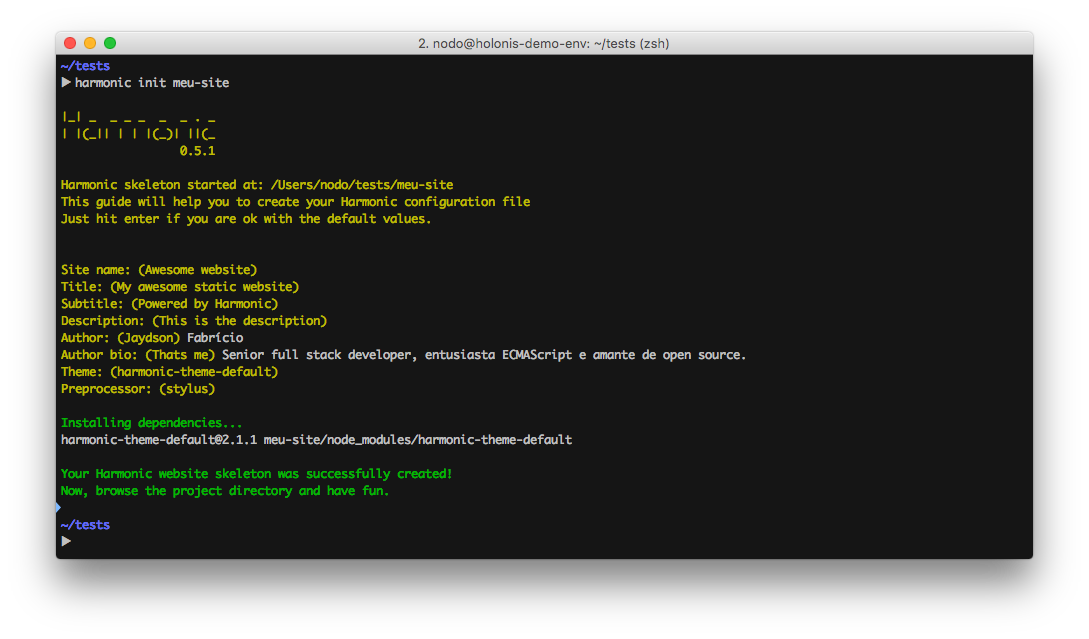Click the 'Site name: (Awesome website)' line
Viewport: 1089px width, 639px height.
(159, 269)
